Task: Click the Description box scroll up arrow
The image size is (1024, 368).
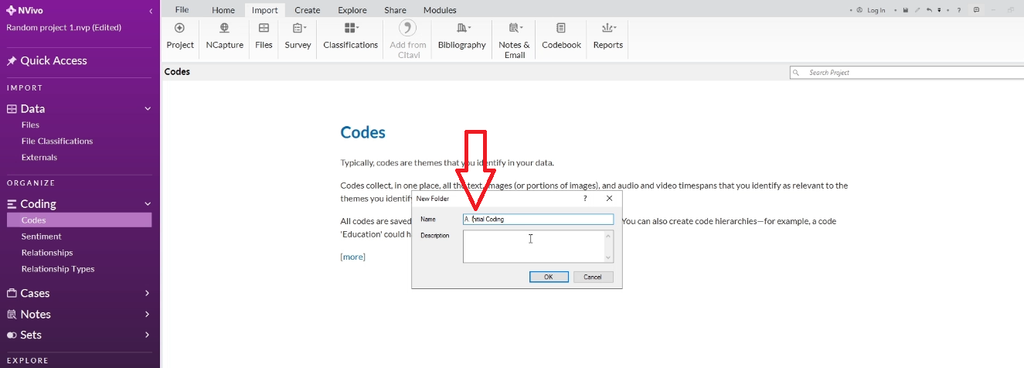Action: point(609,236)
